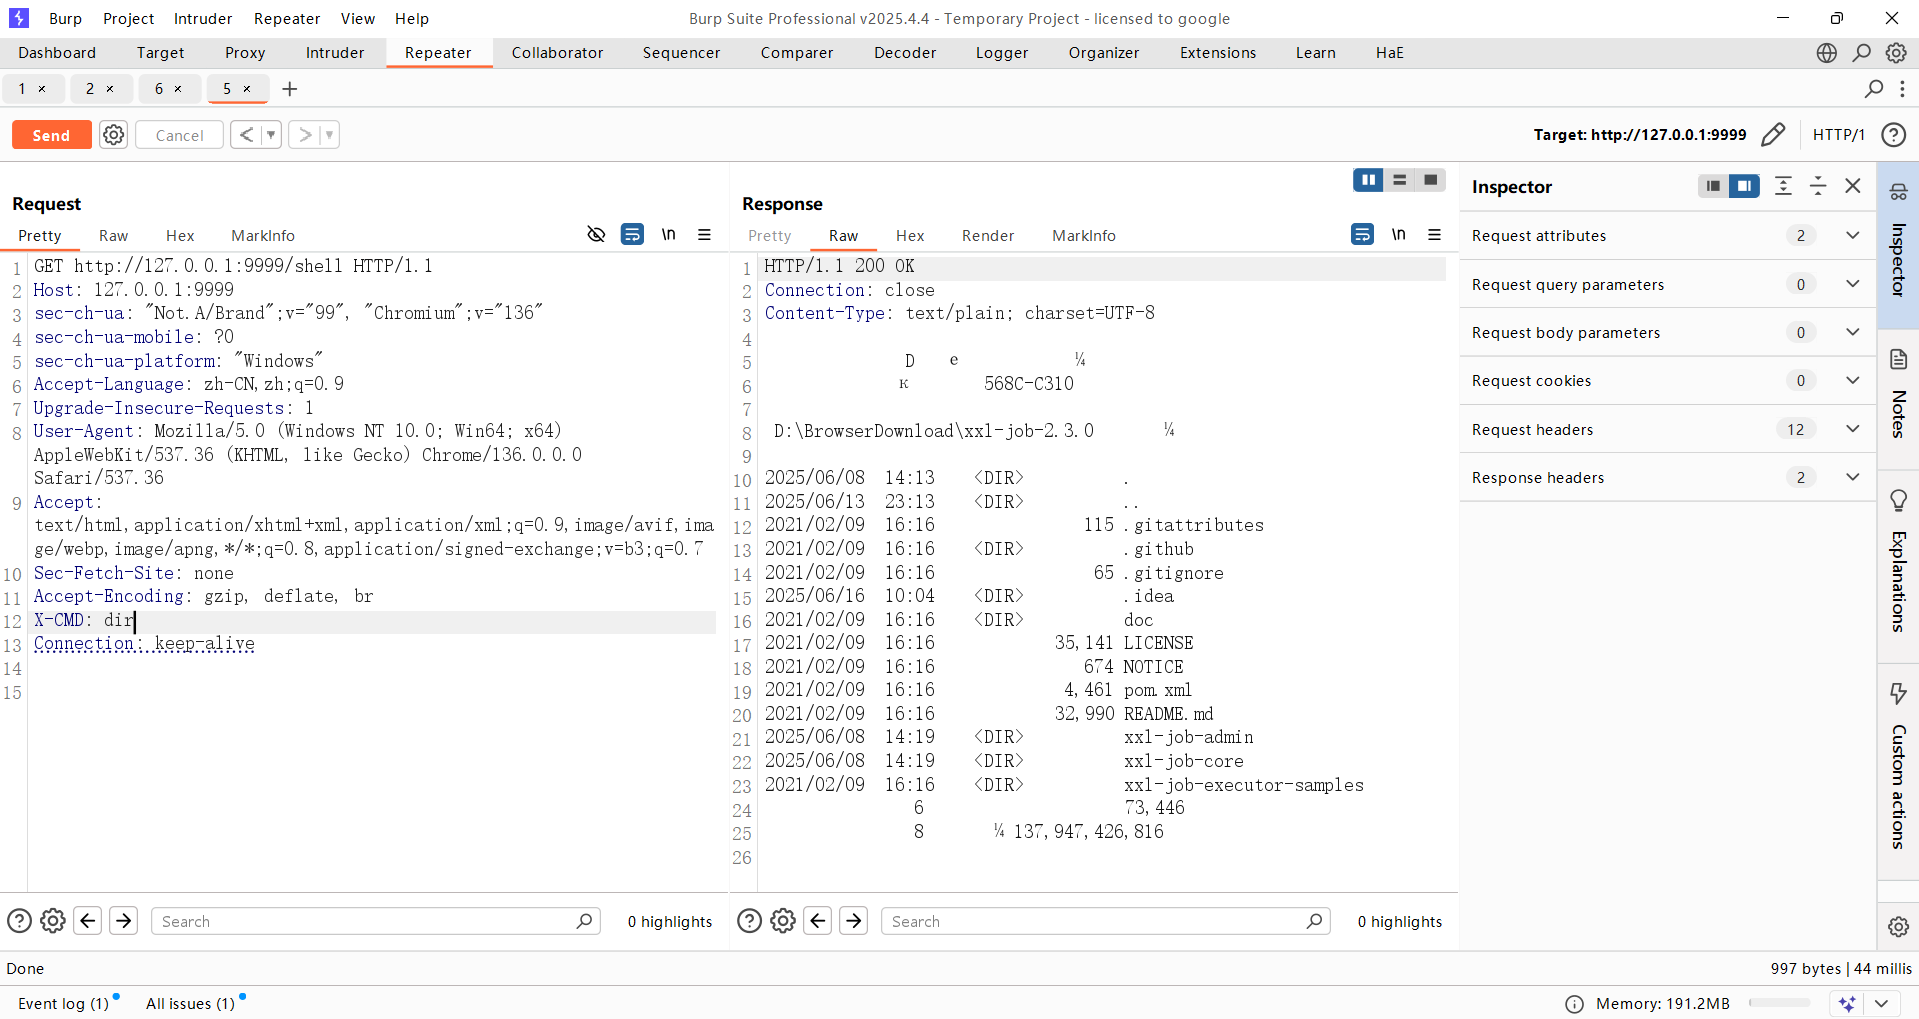The image size is (1919, 1019).
Task: Jump to next match in Response search
Action: 853,921
